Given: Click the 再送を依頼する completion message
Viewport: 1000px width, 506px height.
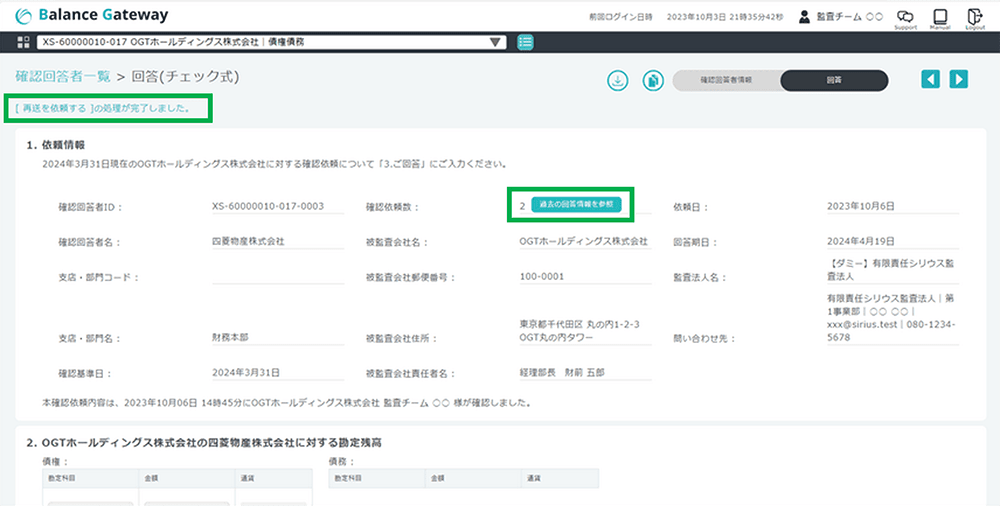Looking at the screenshot, I should pos(108,106).
